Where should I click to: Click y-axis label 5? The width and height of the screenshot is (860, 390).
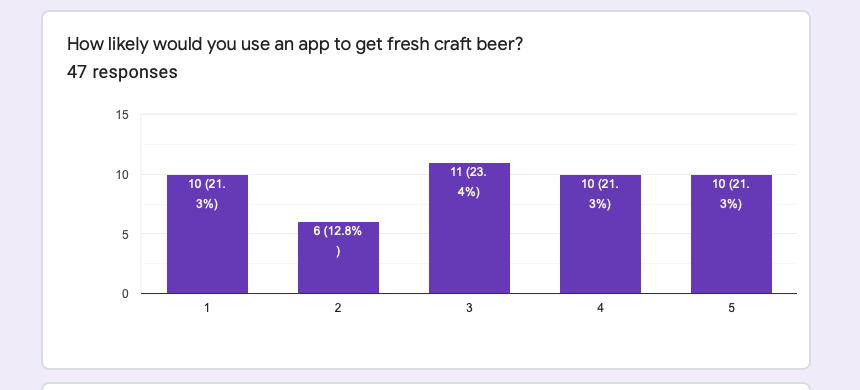point(125,234)
